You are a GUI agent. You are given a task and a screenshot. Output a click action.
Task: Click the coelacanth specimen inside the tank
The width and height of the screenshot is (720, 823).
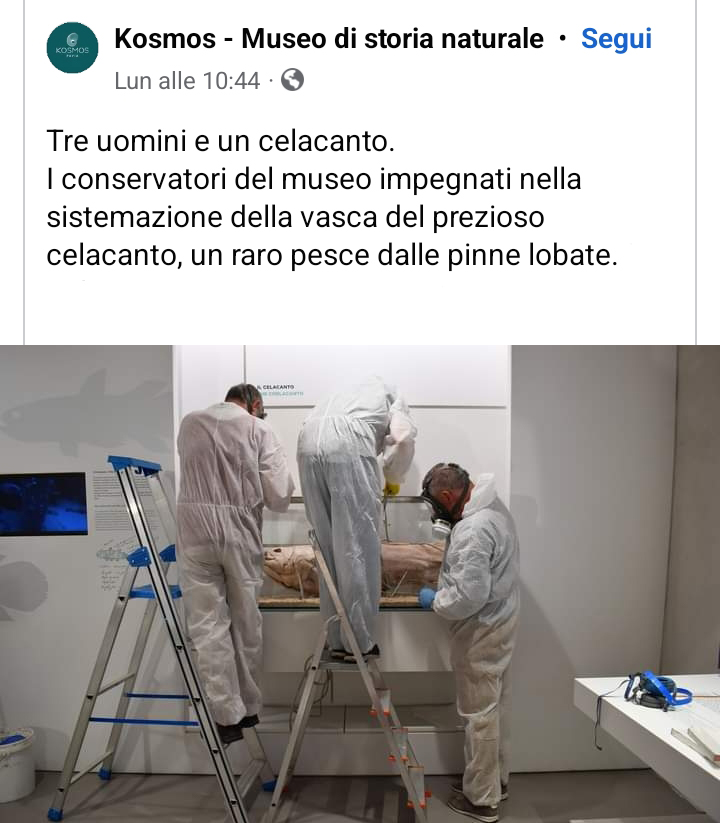click(353, 569)
